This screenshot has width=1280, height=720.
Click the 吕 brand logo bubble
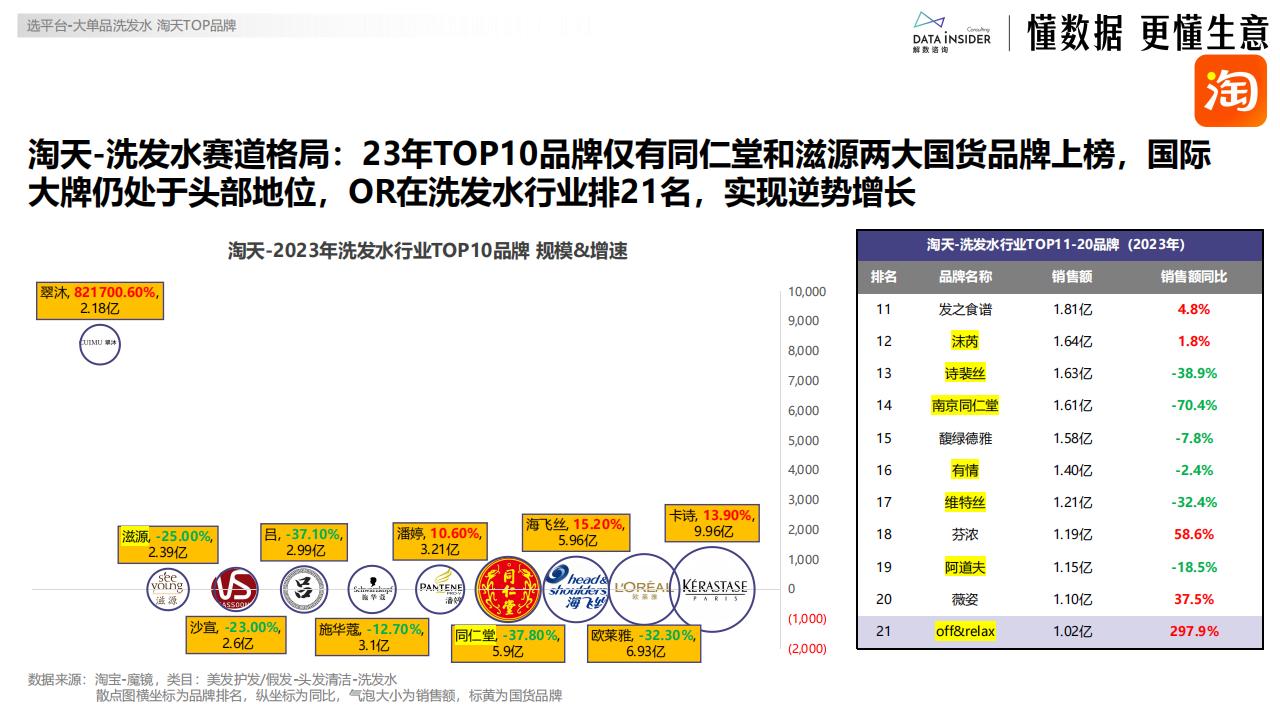pos(303,589)
